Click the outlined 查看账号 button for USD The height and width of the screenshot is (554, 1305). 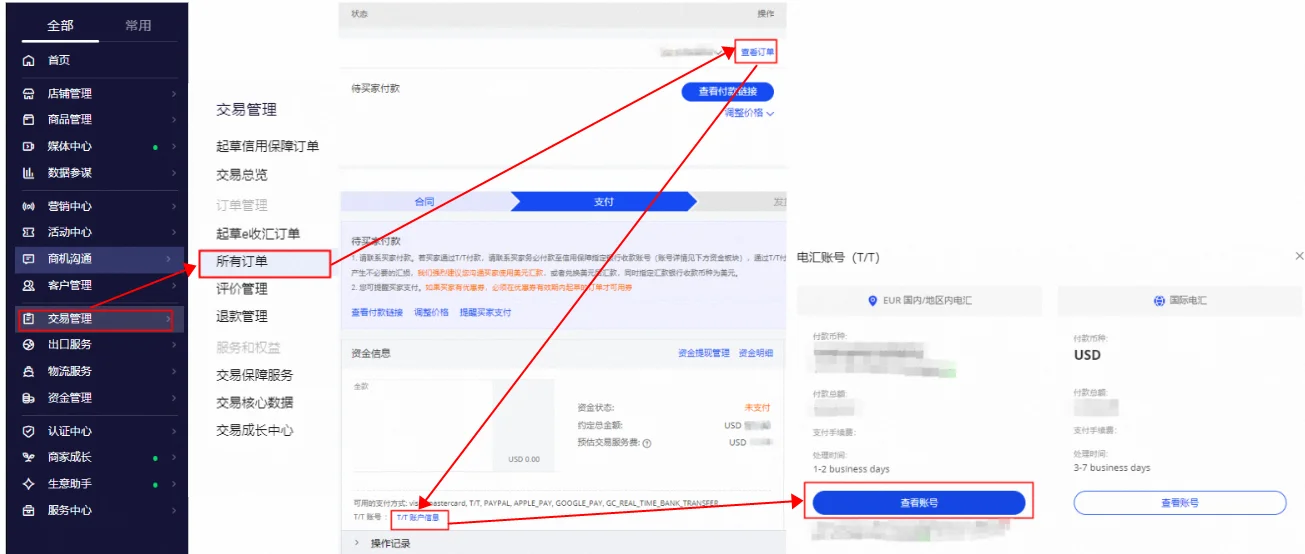[1180, 502]
